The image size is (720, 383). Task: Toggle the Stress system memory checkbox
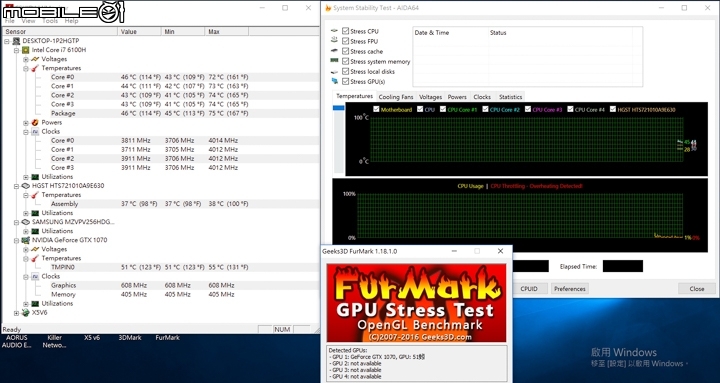(345, 62)
